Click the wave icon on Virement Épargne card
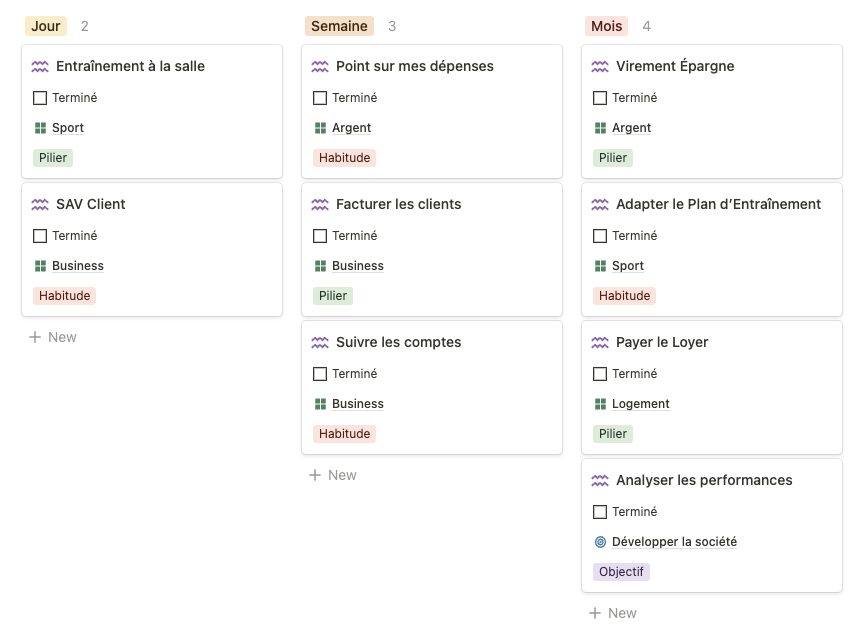The height and width of the screenshot is (629, 866). (600, 67)
